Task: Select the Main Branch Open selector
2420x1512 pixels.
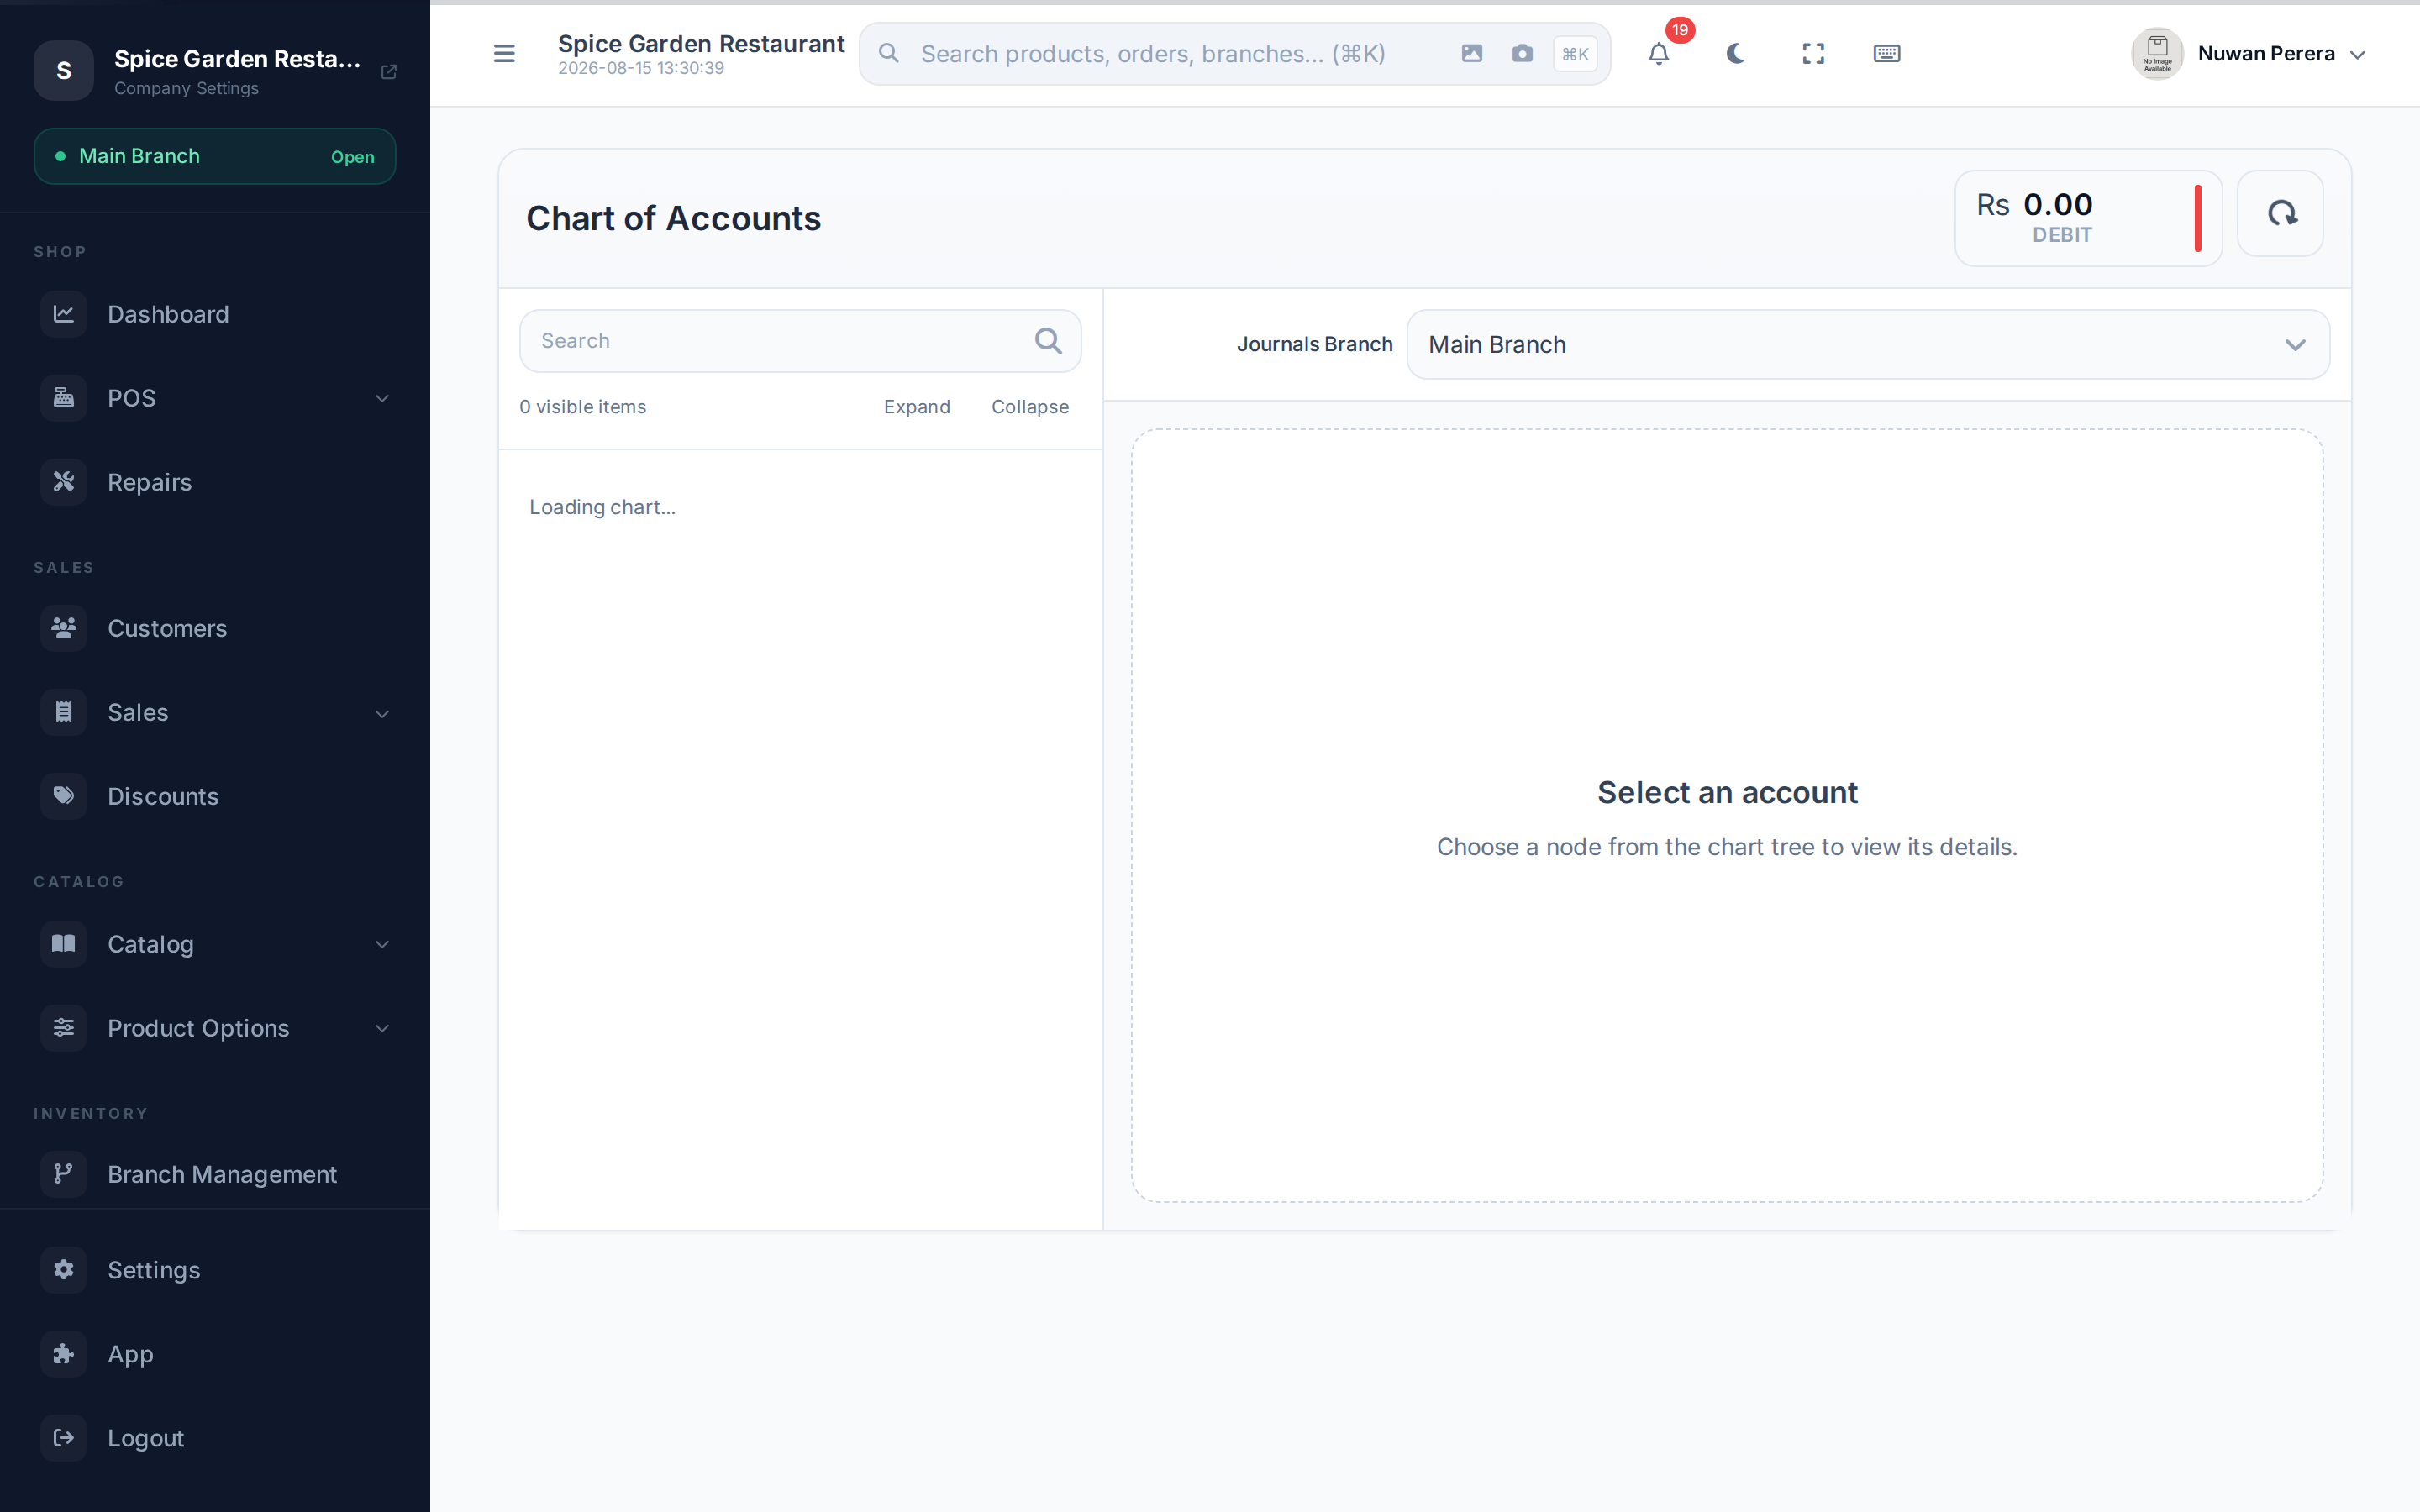Action: click(x=215, y=156)
